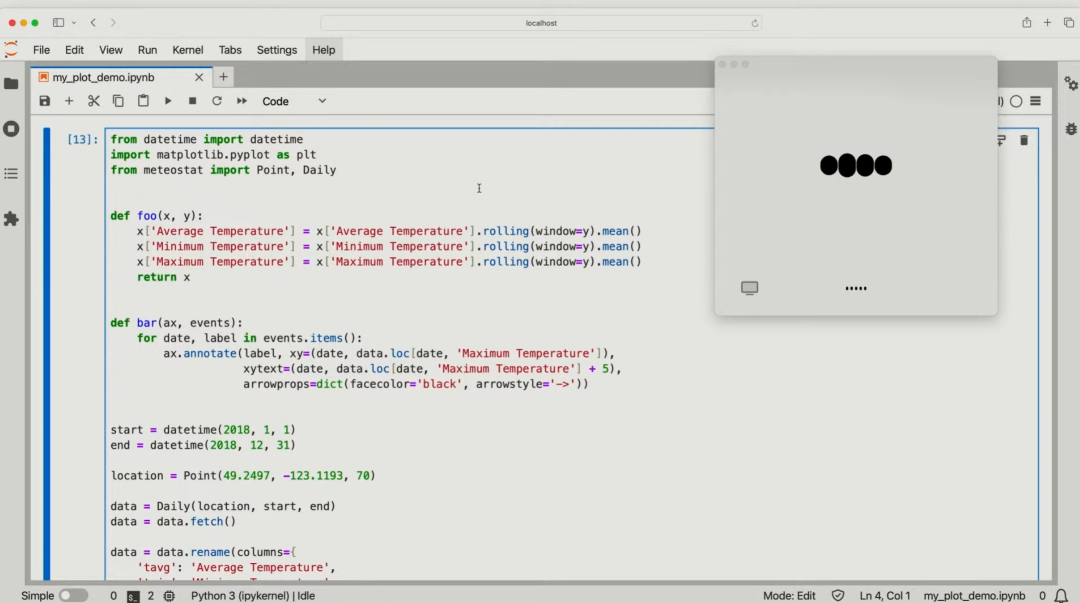
Task: Click the trusted notebook shield icon
Action: pos(838,595)
